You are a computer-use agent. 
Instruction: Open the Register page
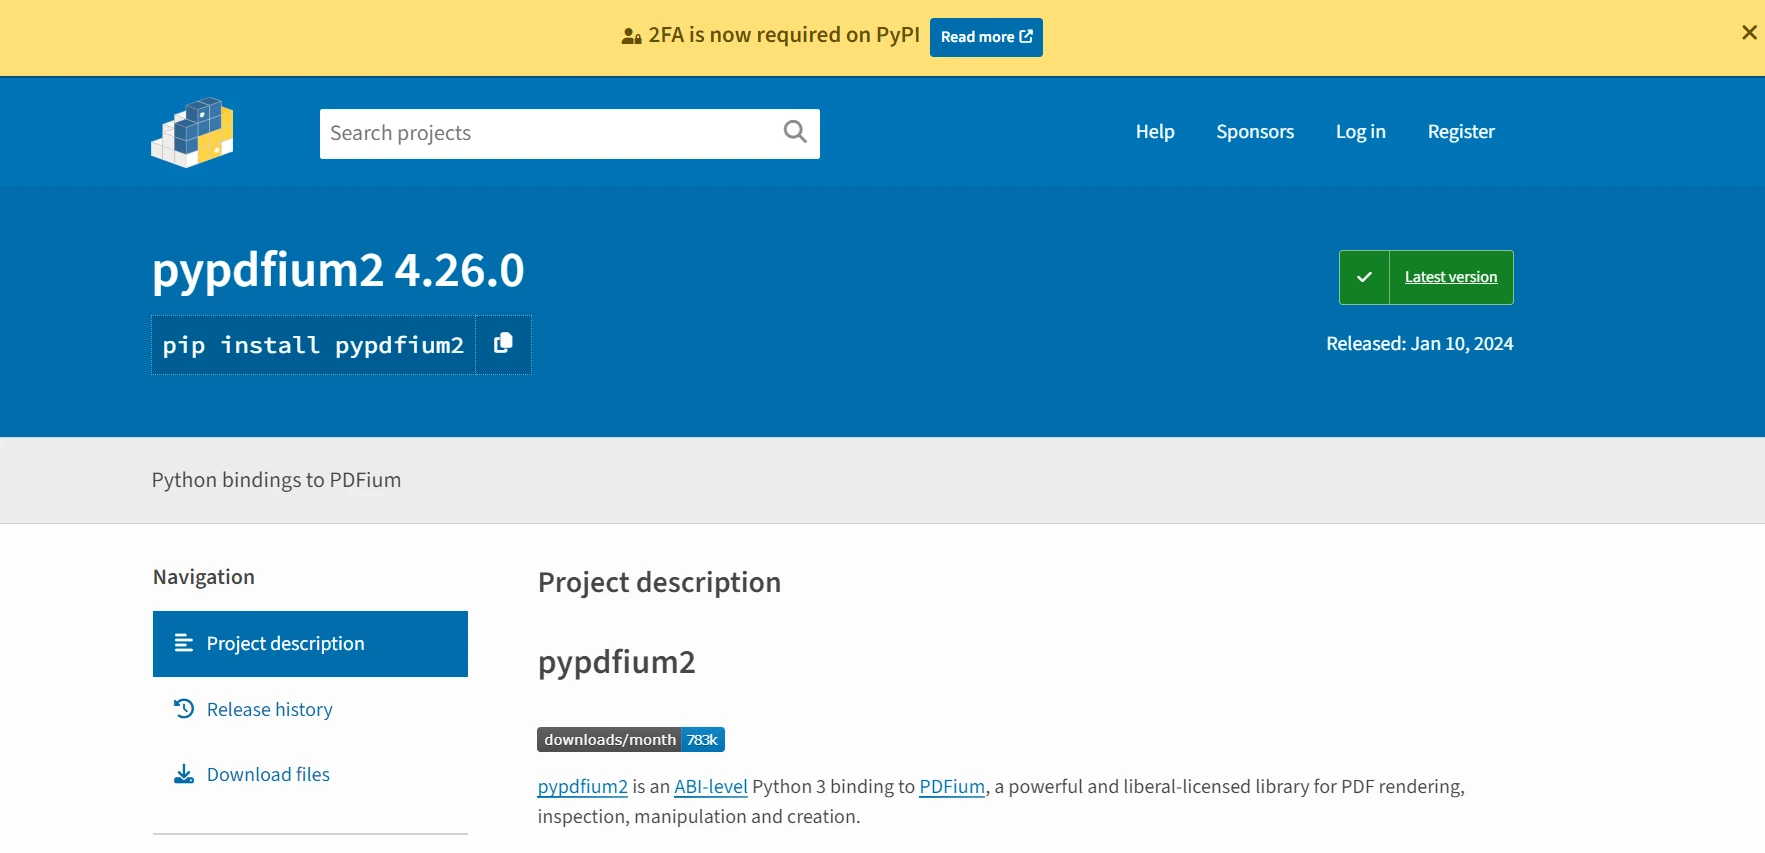click(1461, 132)
